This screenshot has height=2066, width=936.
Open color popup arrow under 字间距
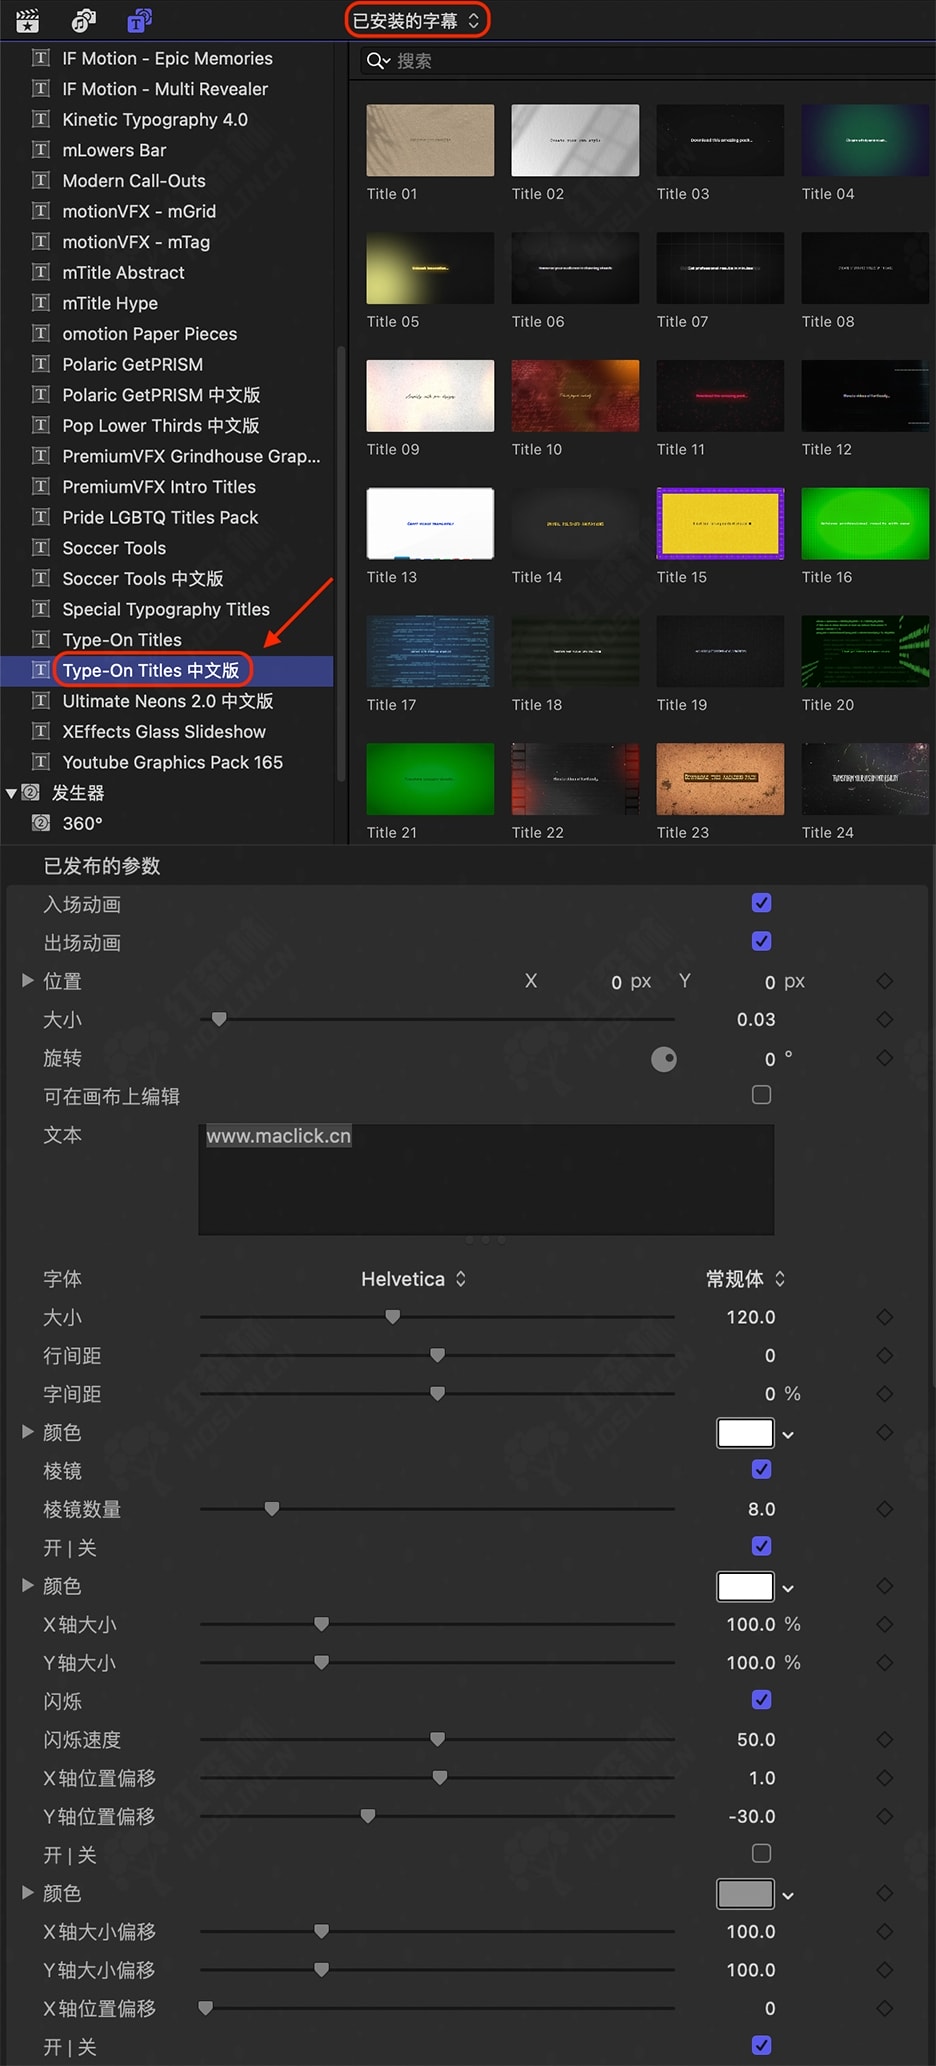(x=788, y=1435)
